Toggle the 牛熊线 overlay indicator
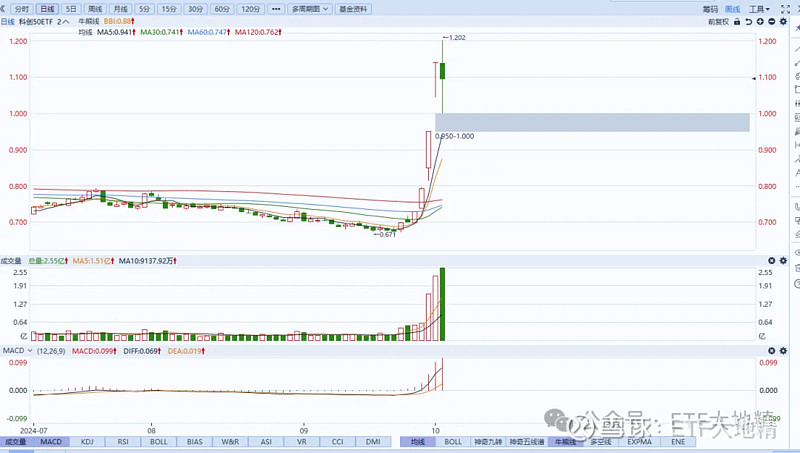 click(x=567, y=441)
